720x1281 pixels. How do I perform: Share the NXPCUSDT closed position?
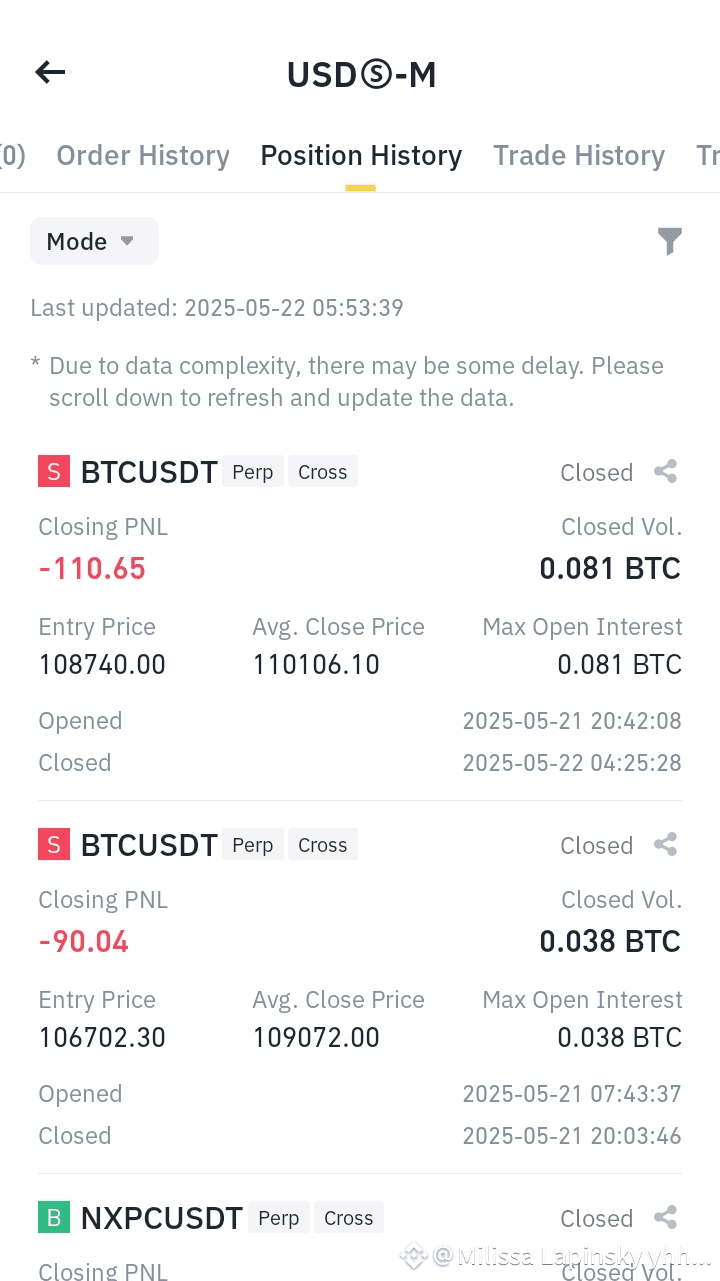pyautogui.click(x=665, y=1218)
